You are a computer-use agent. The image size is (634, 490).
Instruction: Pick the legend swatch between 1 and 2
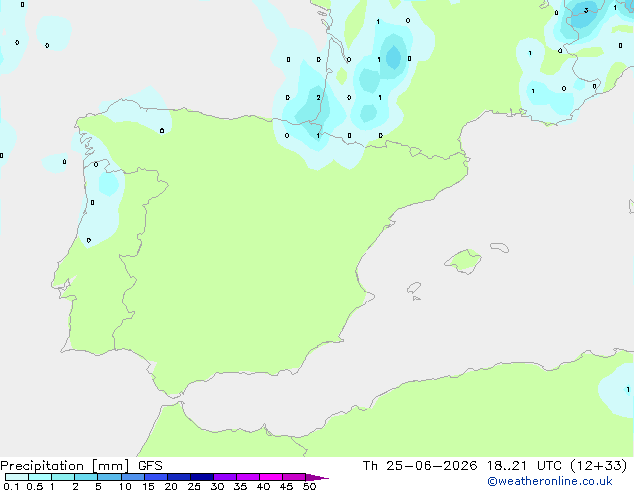tap(63, 477)
